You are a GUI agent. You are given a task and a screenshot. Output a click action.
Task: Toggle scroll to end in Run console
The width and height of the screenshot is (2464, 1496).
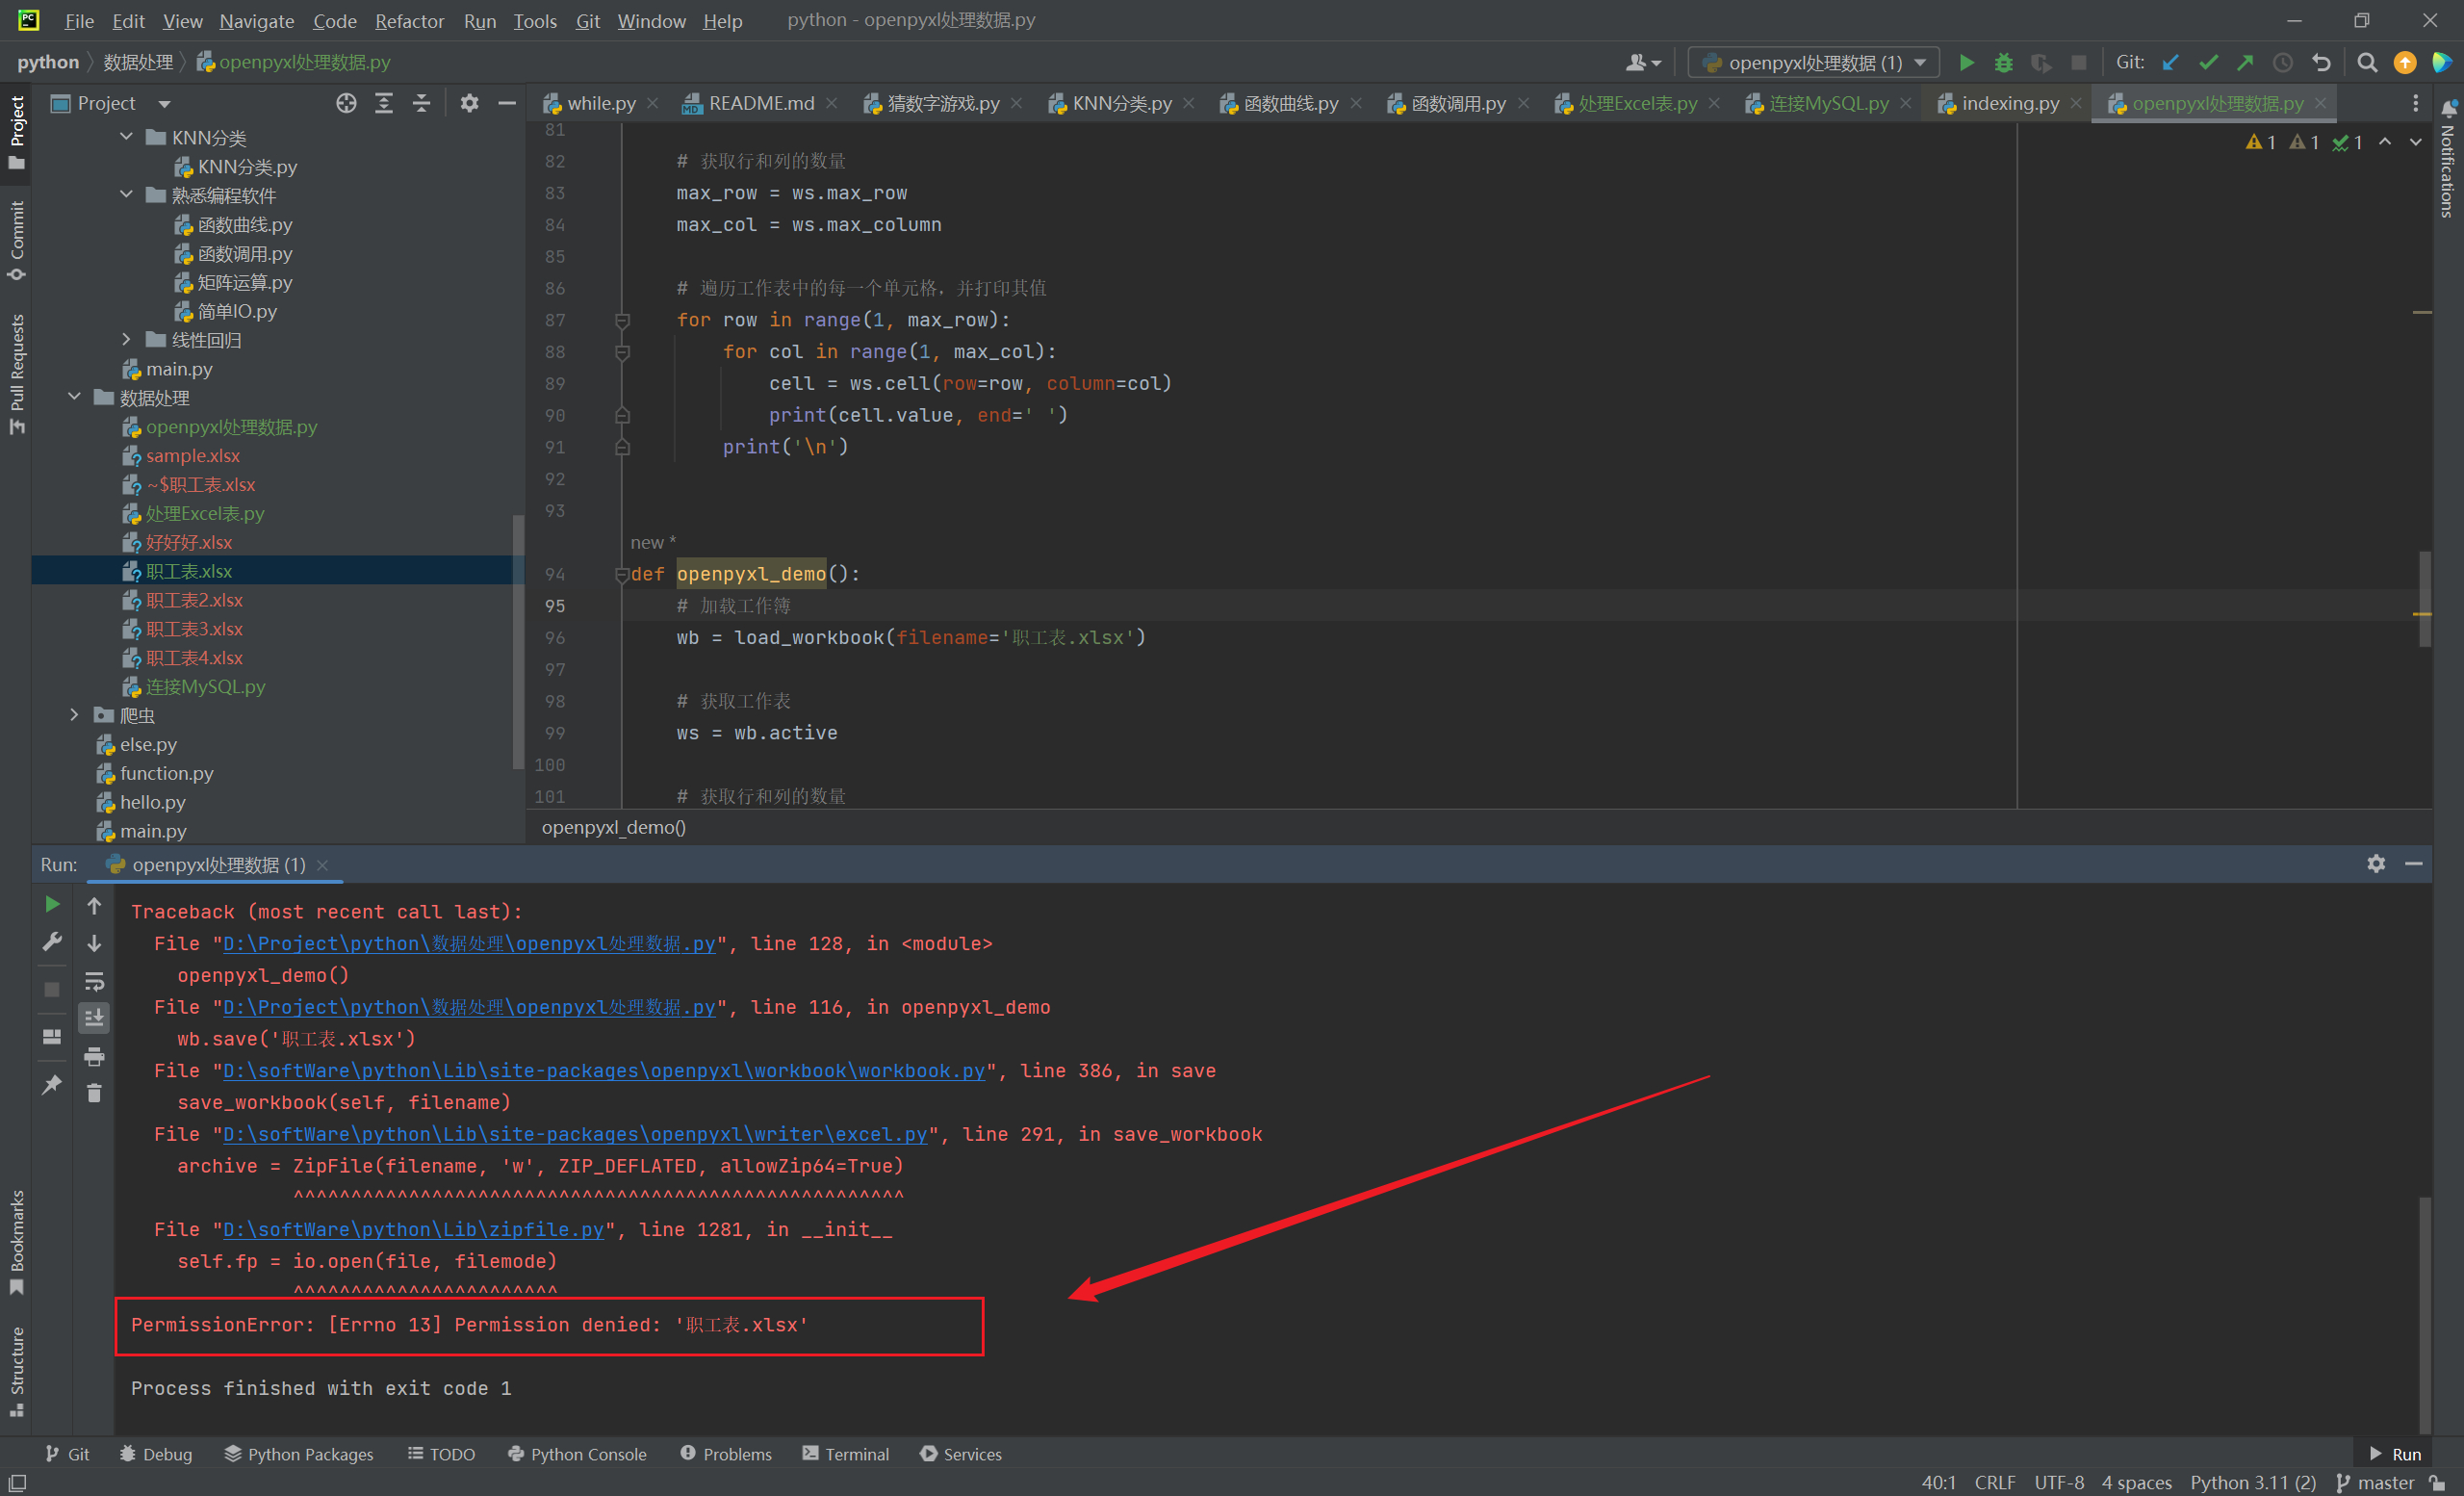coord(94,1018)
